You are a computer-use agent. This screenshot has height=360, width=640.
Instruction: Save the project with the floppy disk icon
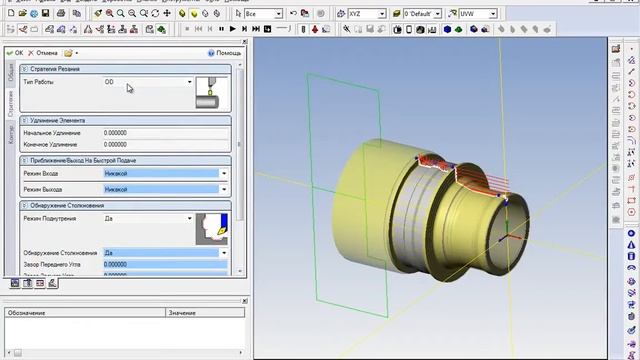point(45,13)
